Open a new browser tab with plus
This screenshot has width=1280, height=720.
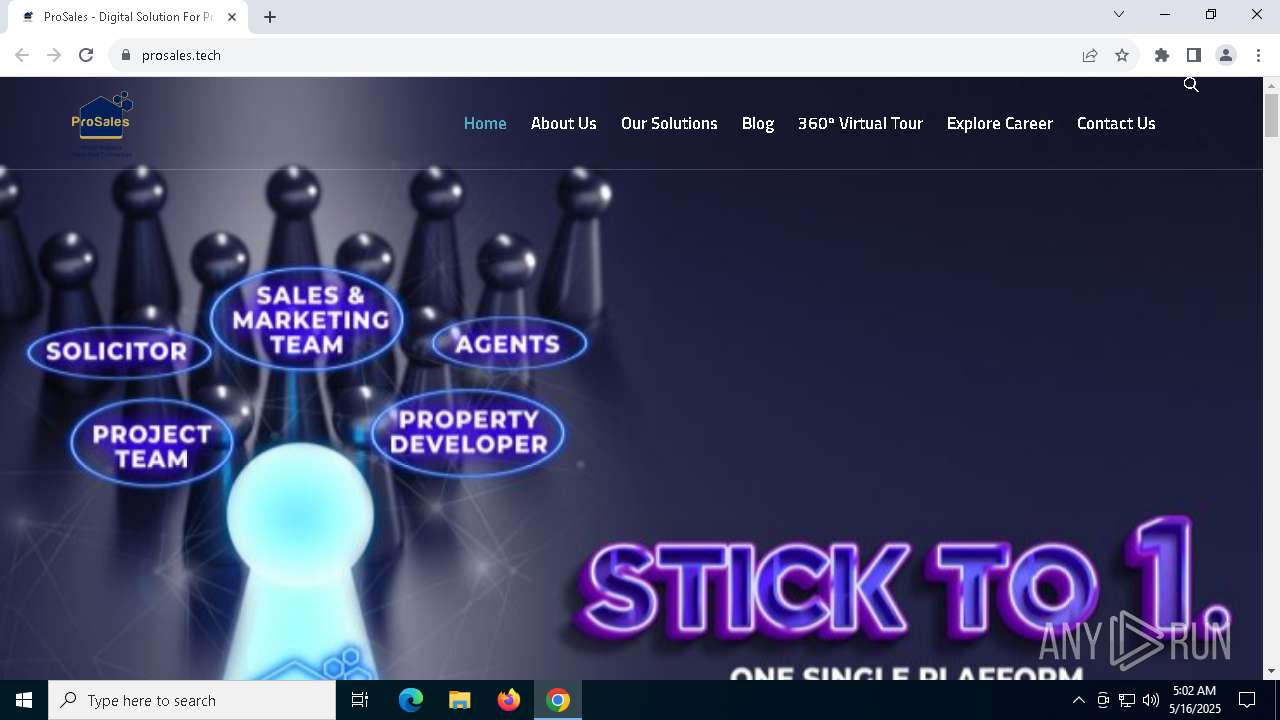pos(270,17)
